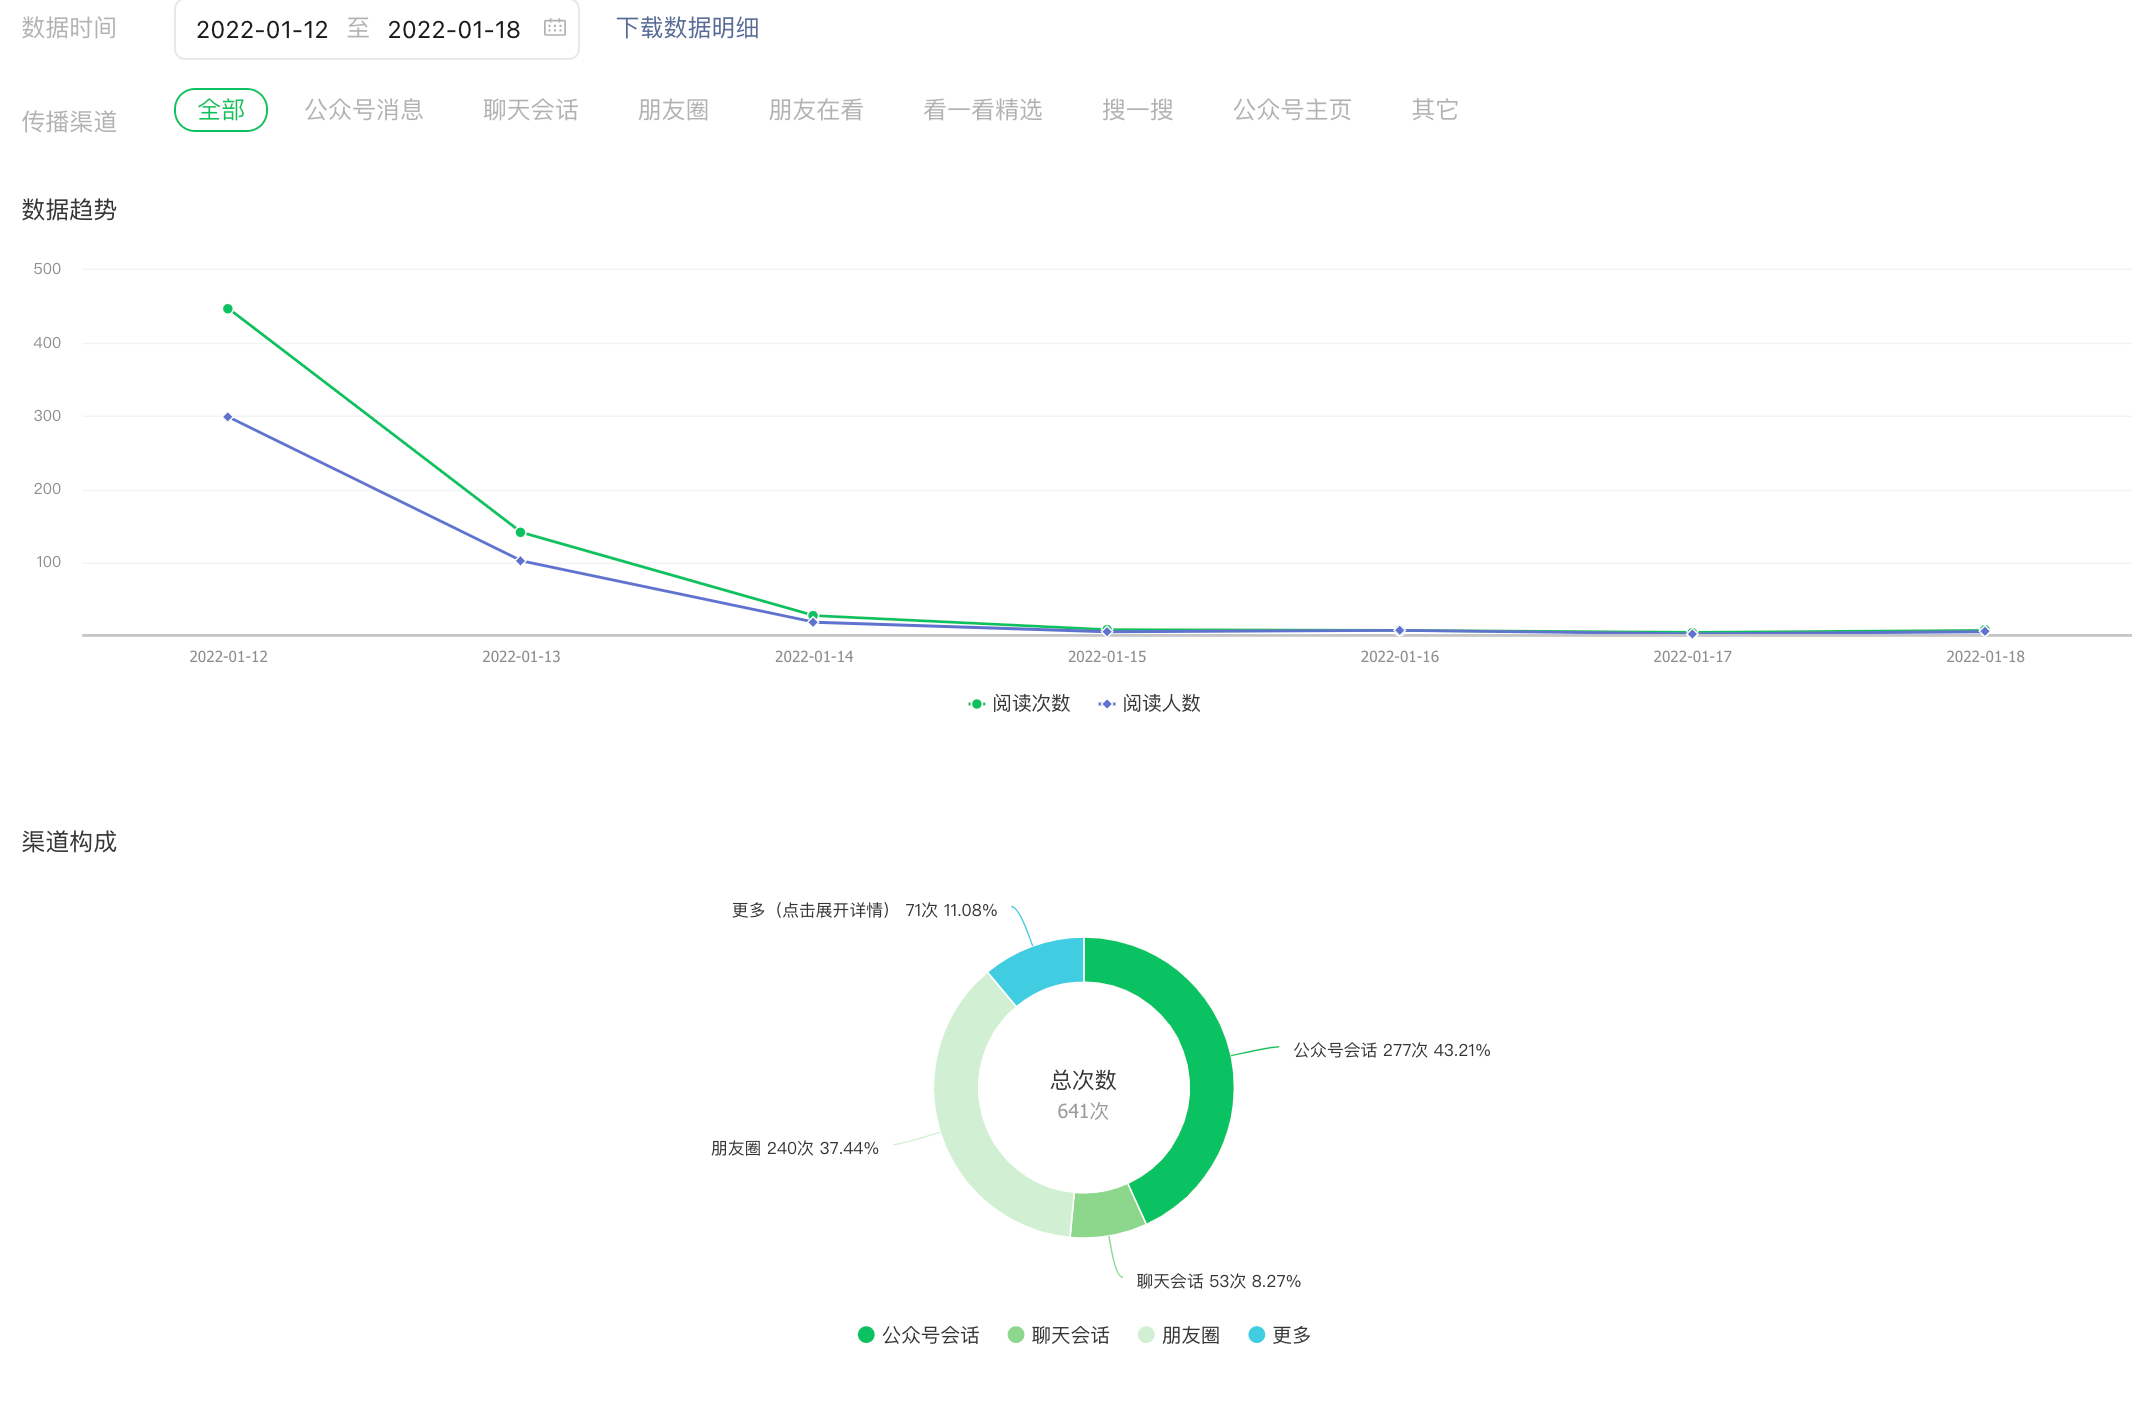Click the calendar icon in date range field
Viewport: 2152px width, 1414px height.
(x=555, y=28)
